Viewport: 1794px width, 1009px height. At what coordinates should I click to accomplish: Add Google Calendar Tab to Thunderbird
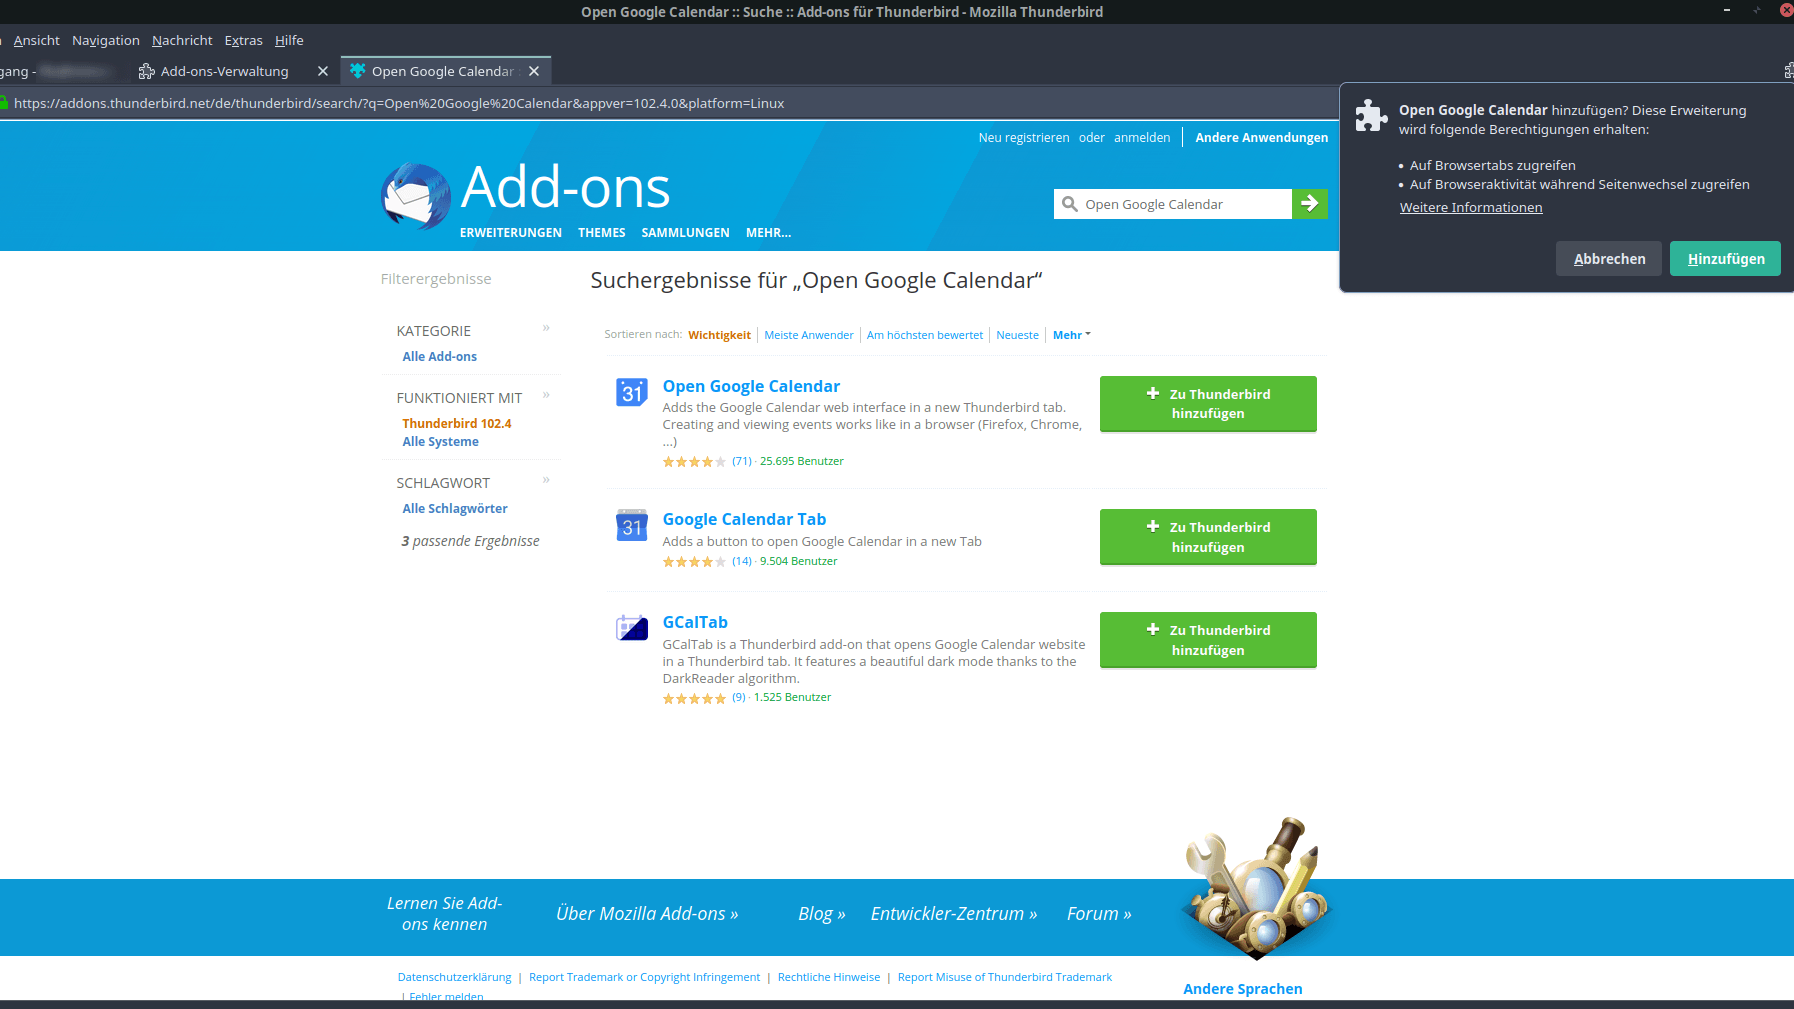coord(1208,537)
